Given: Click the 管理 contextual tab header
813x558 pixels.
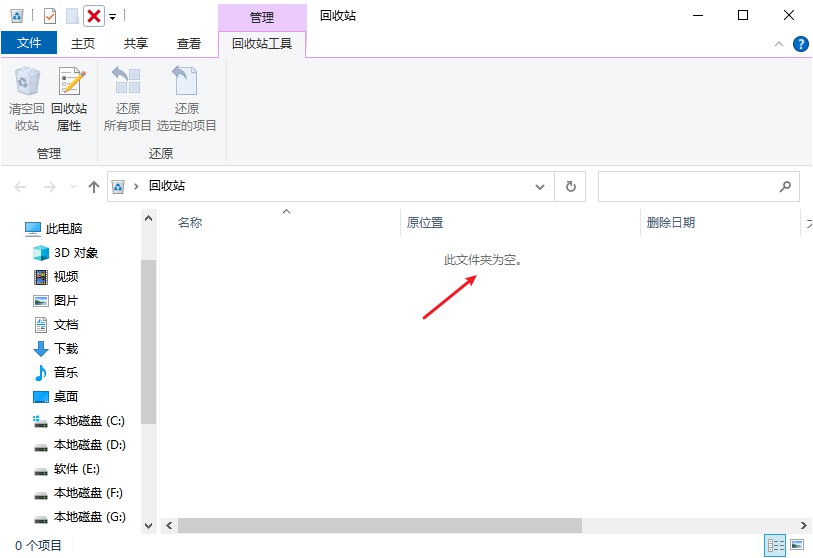Looking at the screenshot, I should click(262, 17).
